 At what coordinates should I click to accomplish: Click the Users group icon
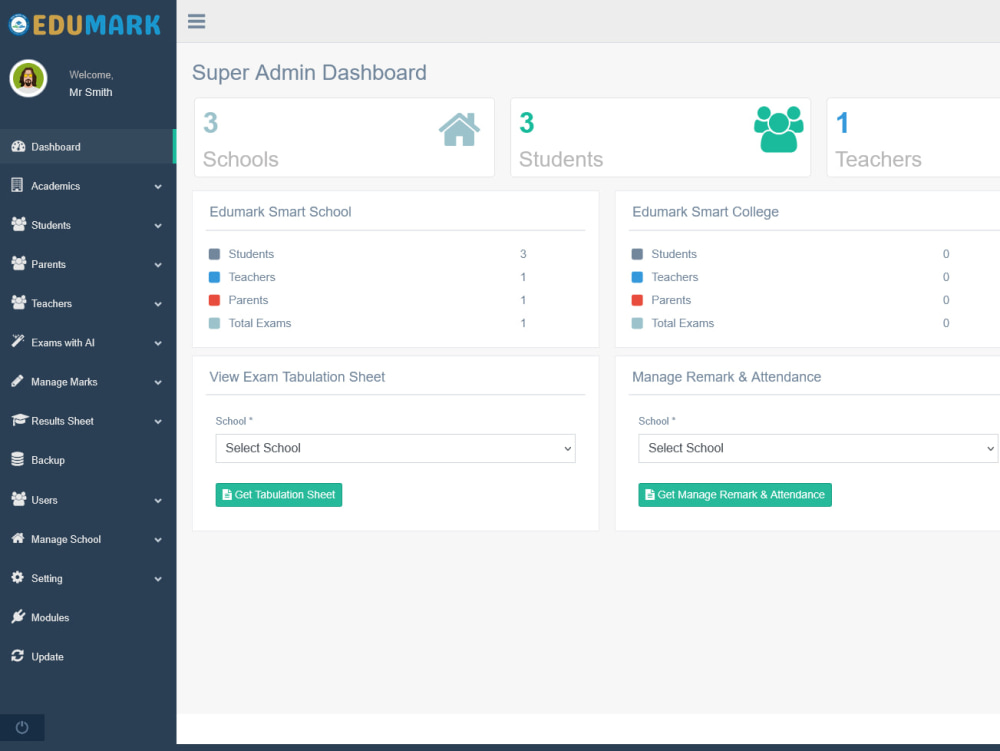[18, 499]
